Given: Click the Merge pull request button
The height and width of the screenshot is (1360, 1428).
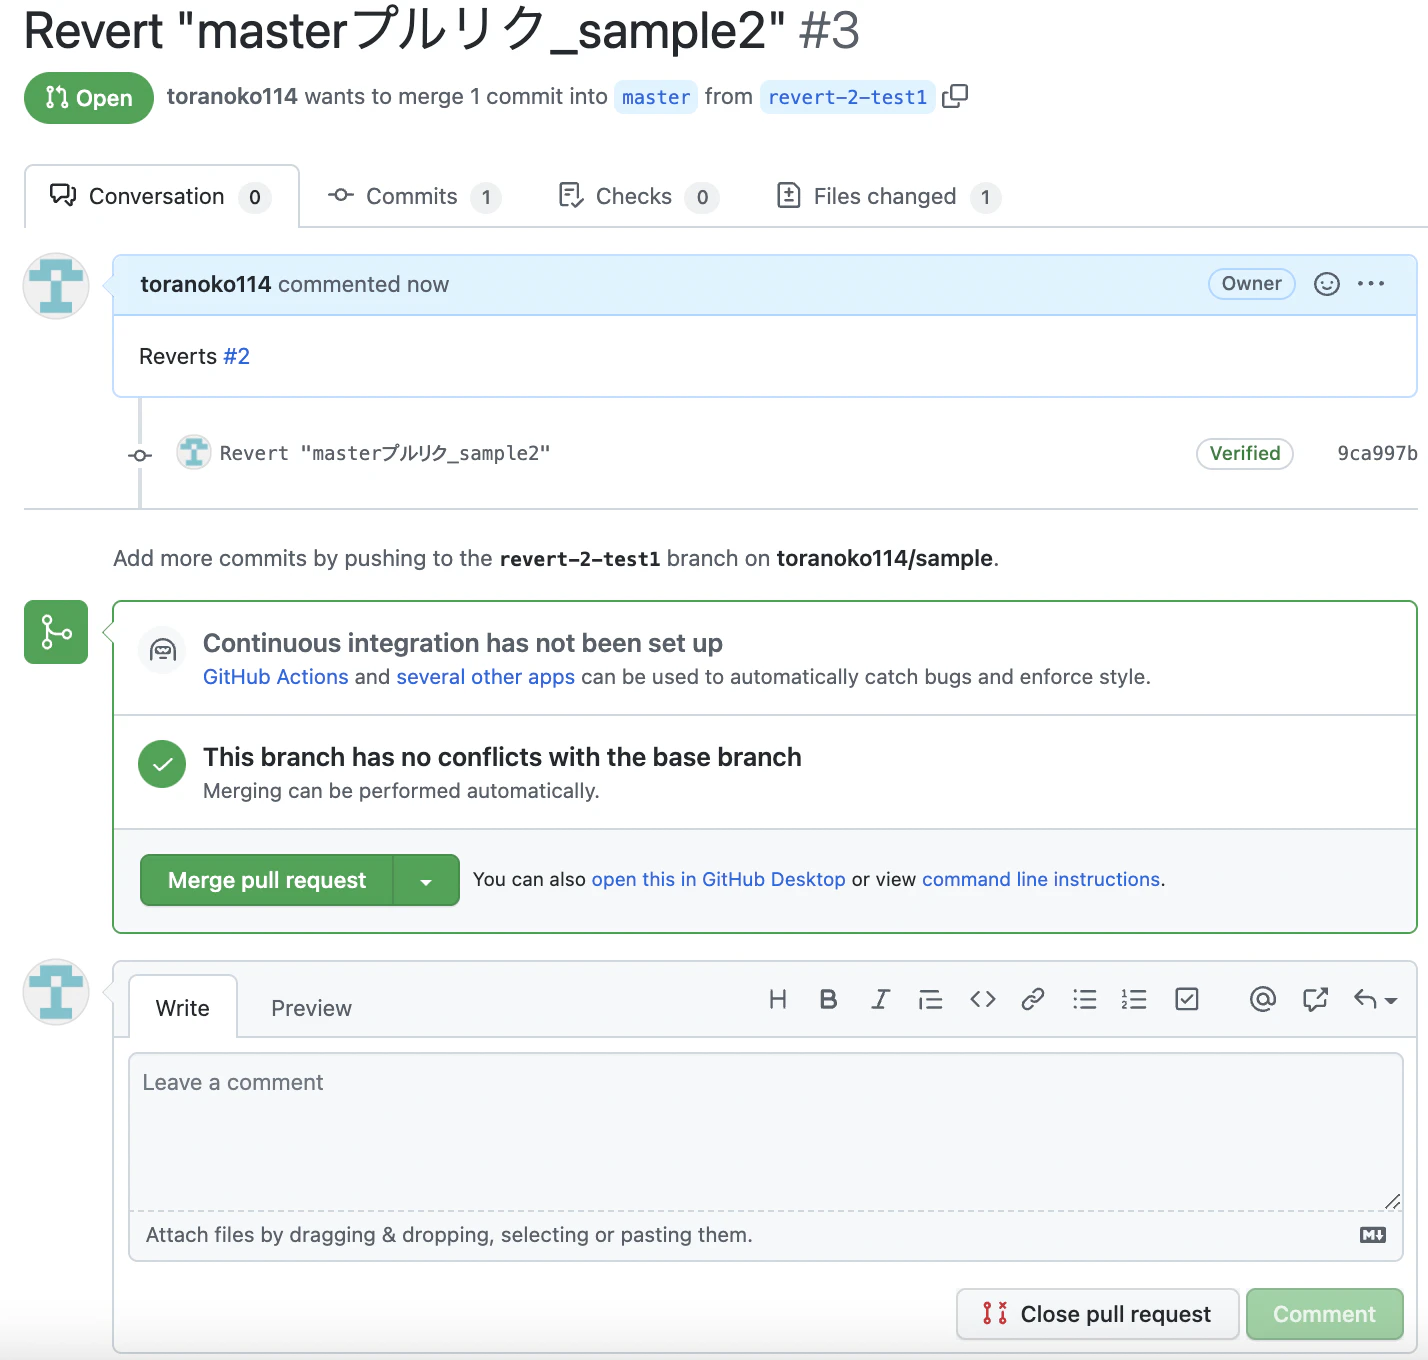Looking at the screenshot, I should click(267, 880).
